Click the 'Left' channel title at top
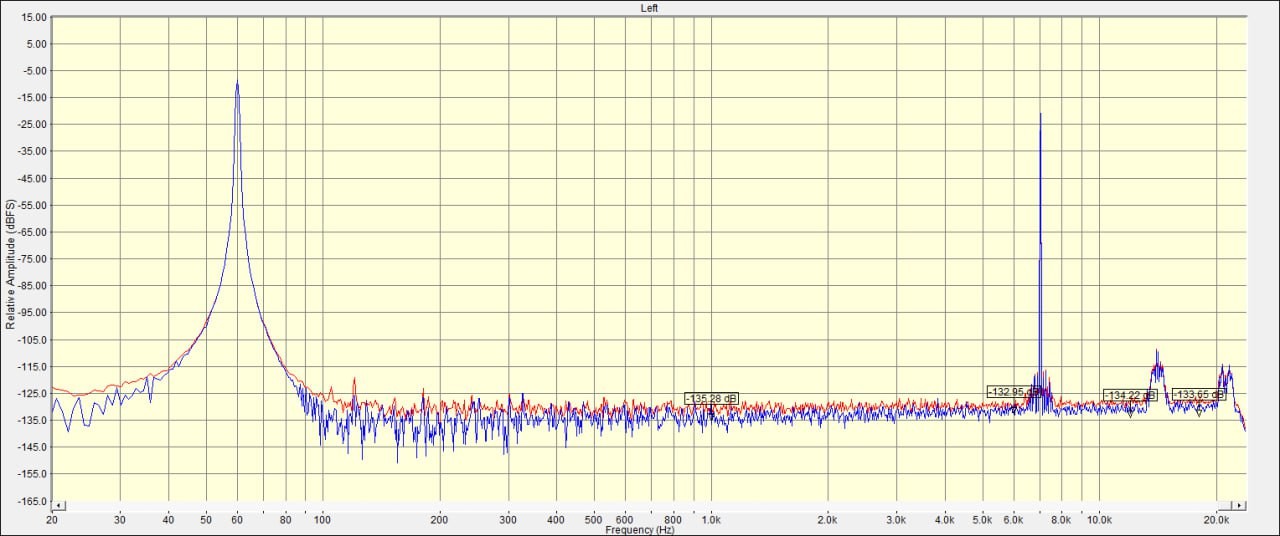This screenshot has height=536, width=1280. coord(649,8)
